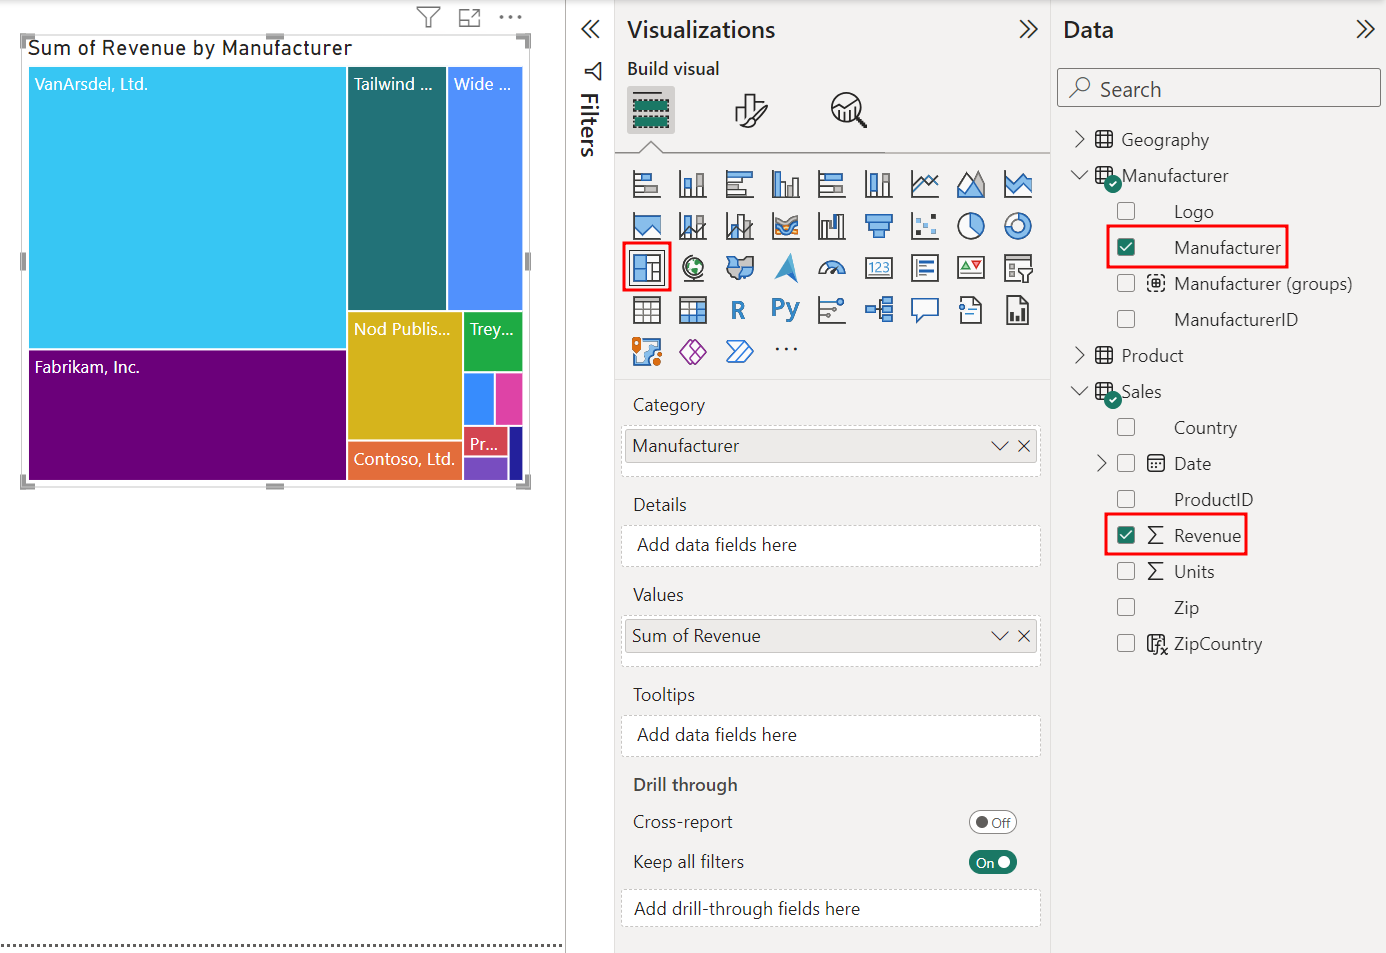Insert a Table visual
This screenshot has width=1386, height=953.
pos(647,310)
